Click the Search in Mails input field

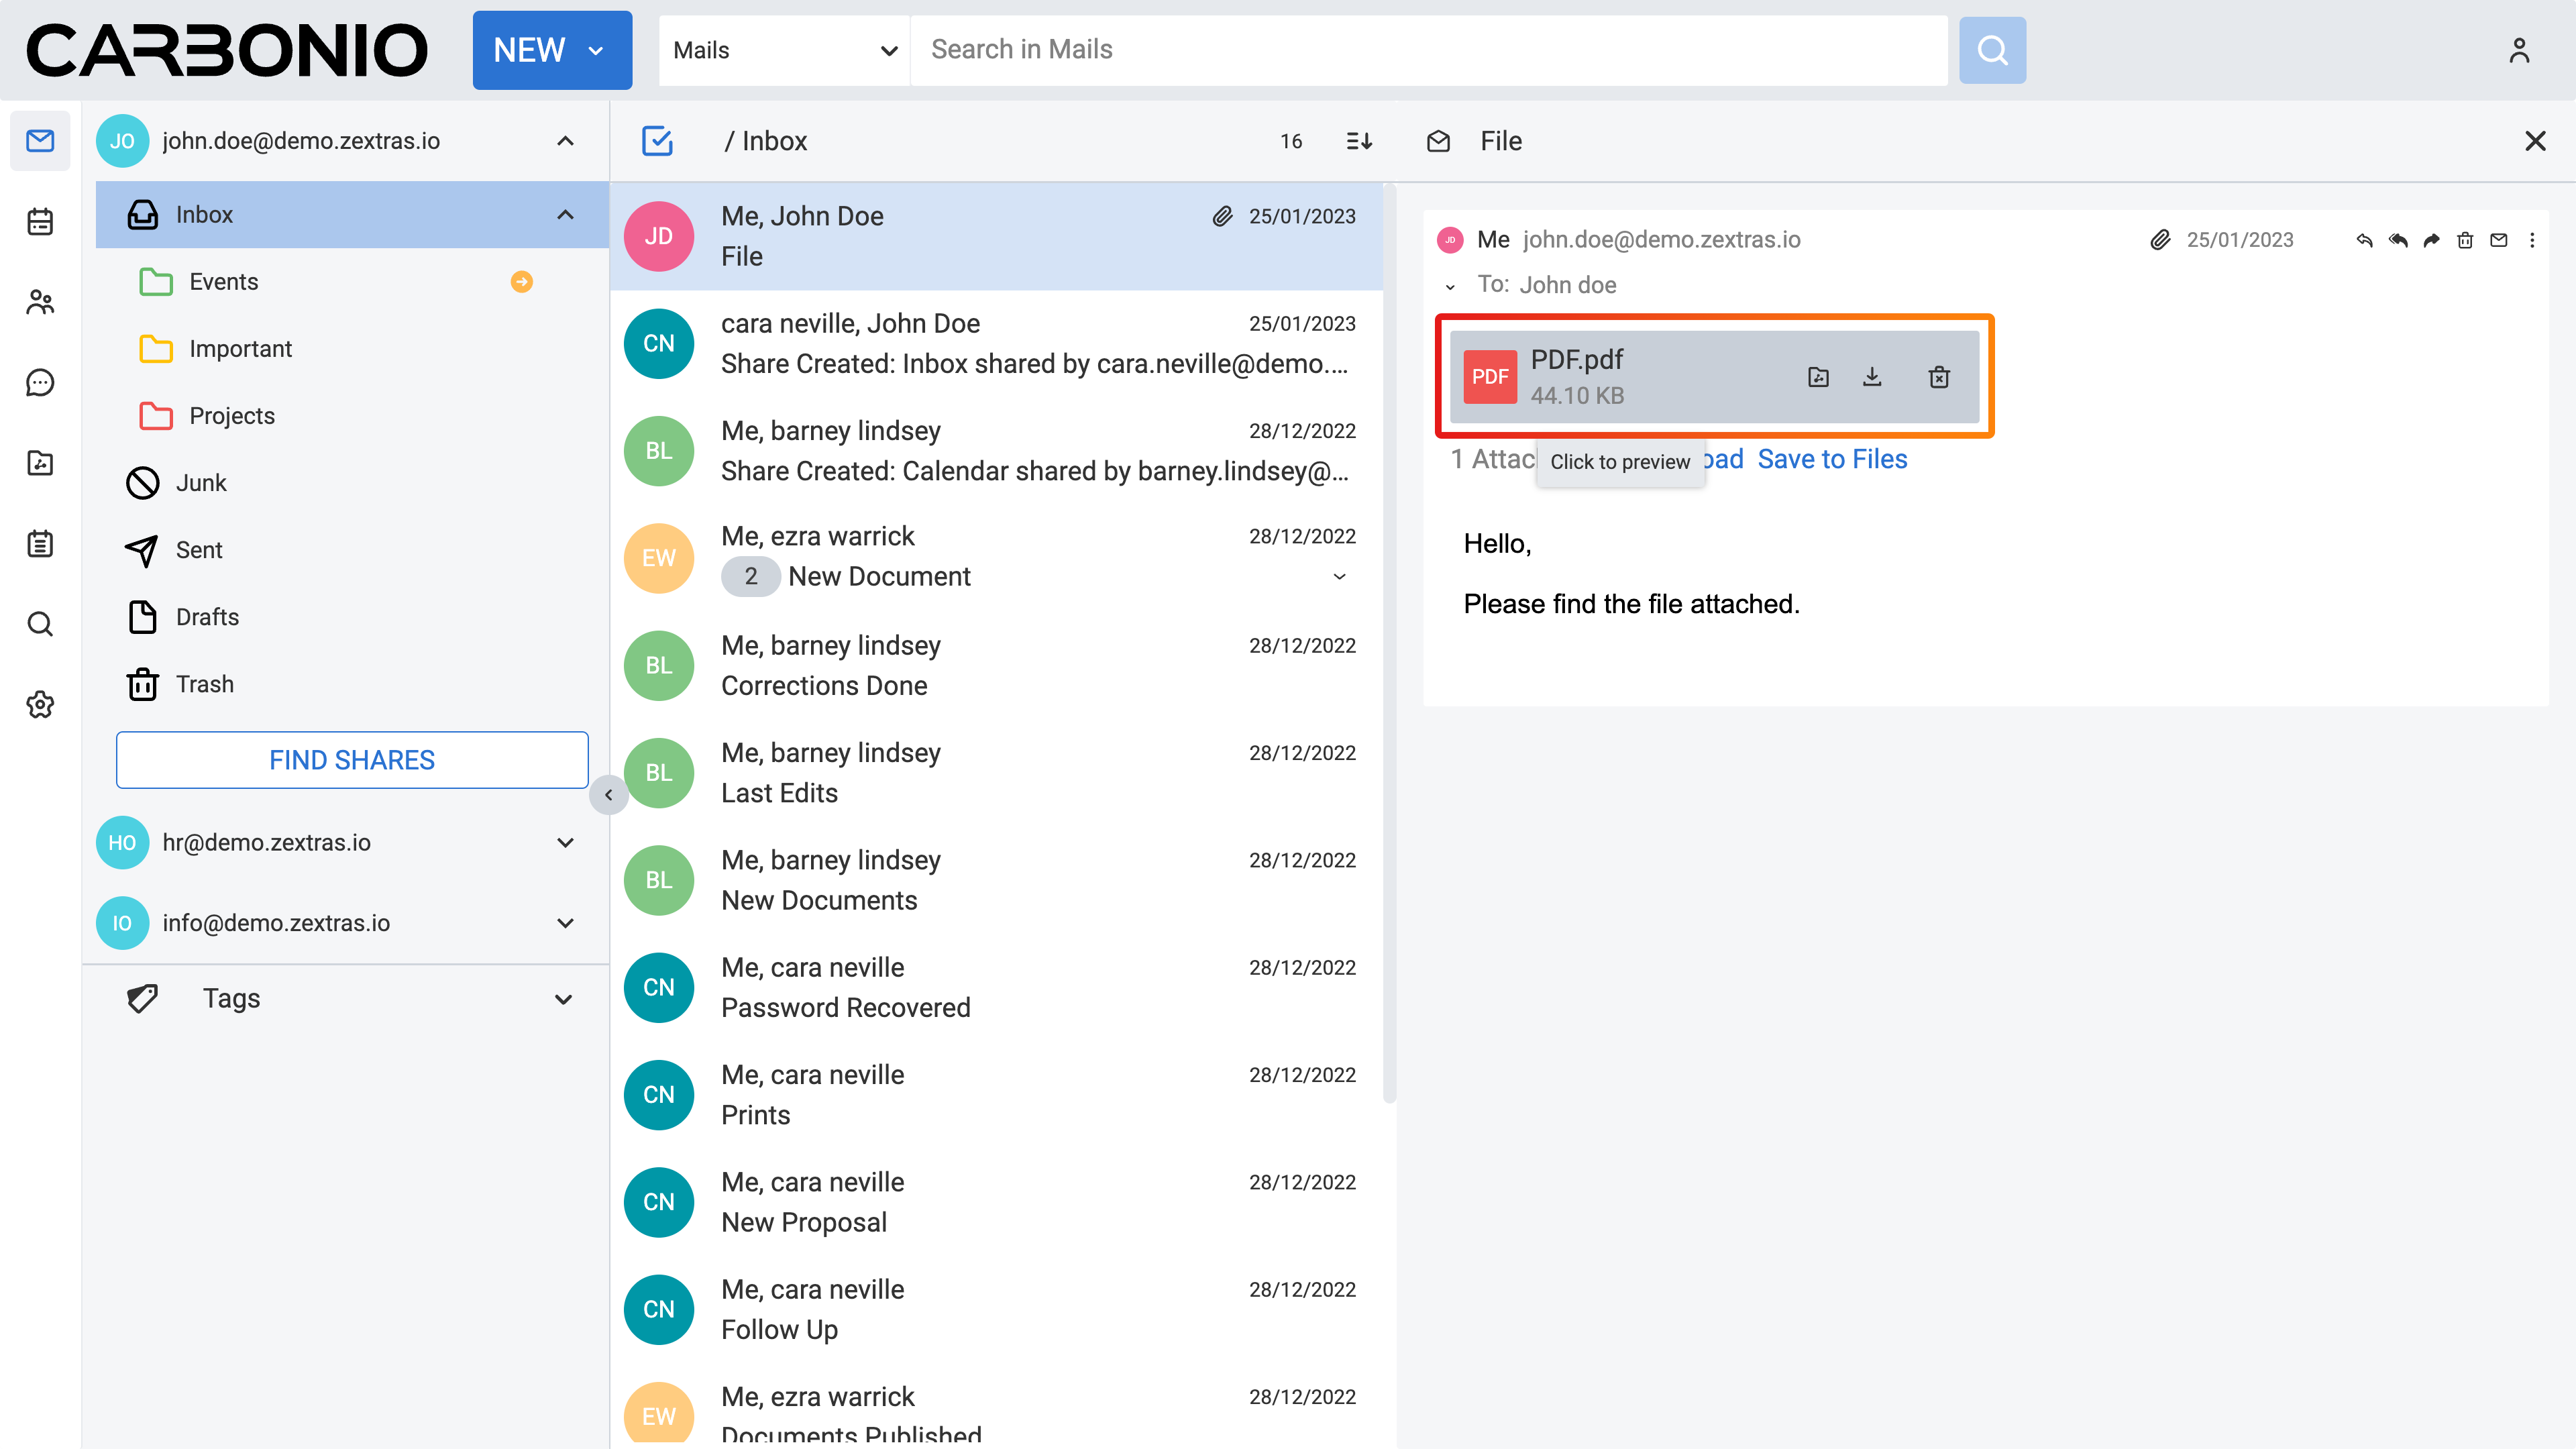coord(1427,50)
